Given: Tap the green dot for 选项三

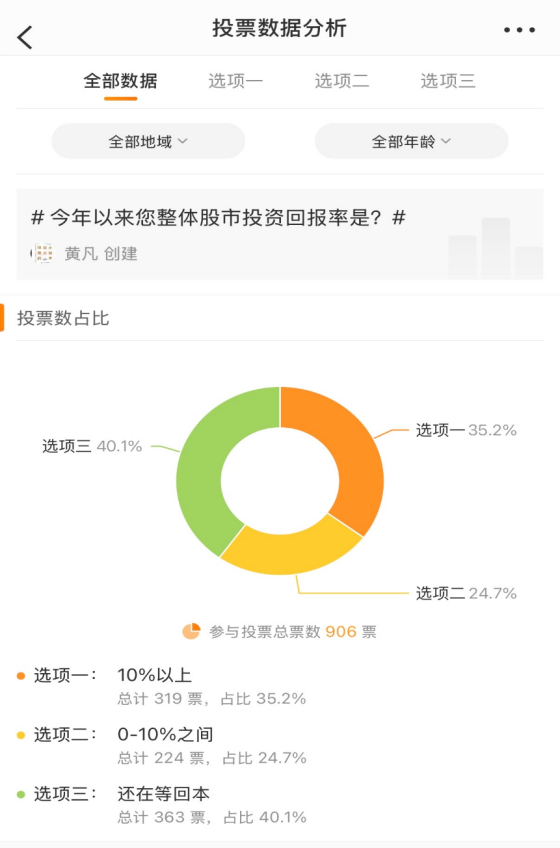Looking at the screenshot, I should [21, 794].
